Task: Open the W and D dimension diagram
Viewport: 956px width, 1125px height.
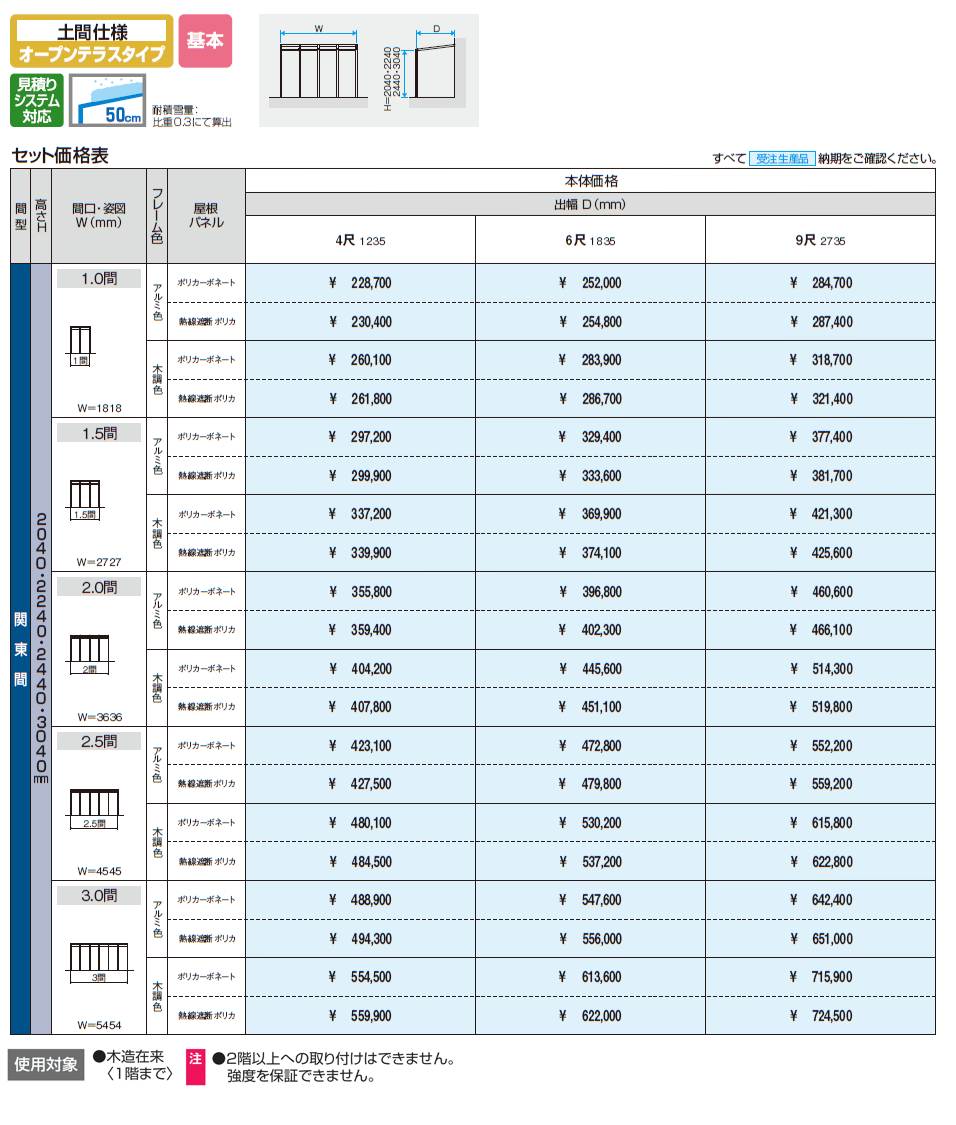Action: click(x=368, y=70)
